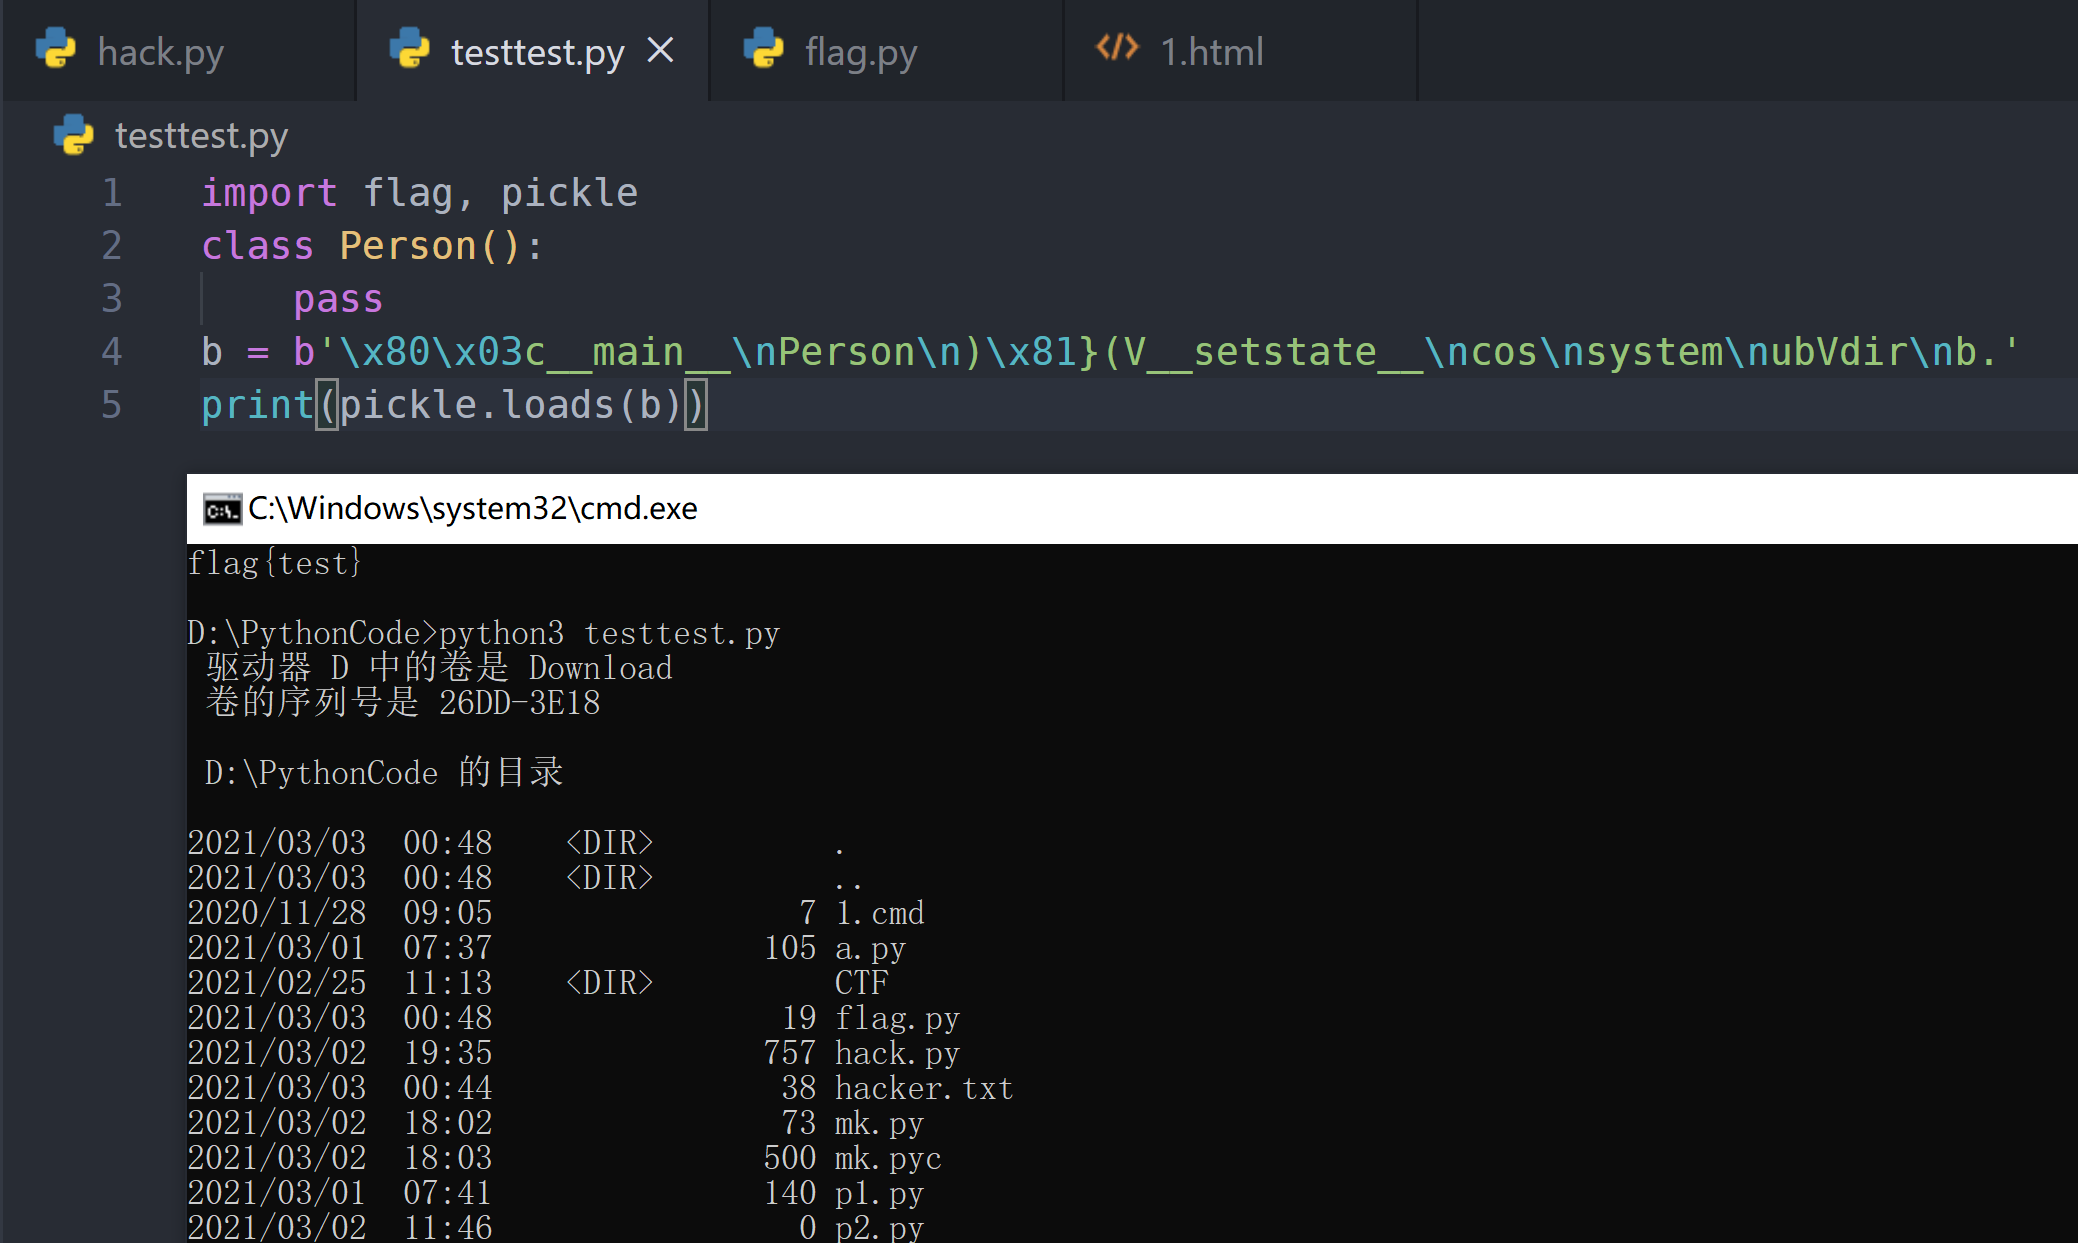Click the Person class name
The width and height of the screenshot is (2078, 1243).
407,246
